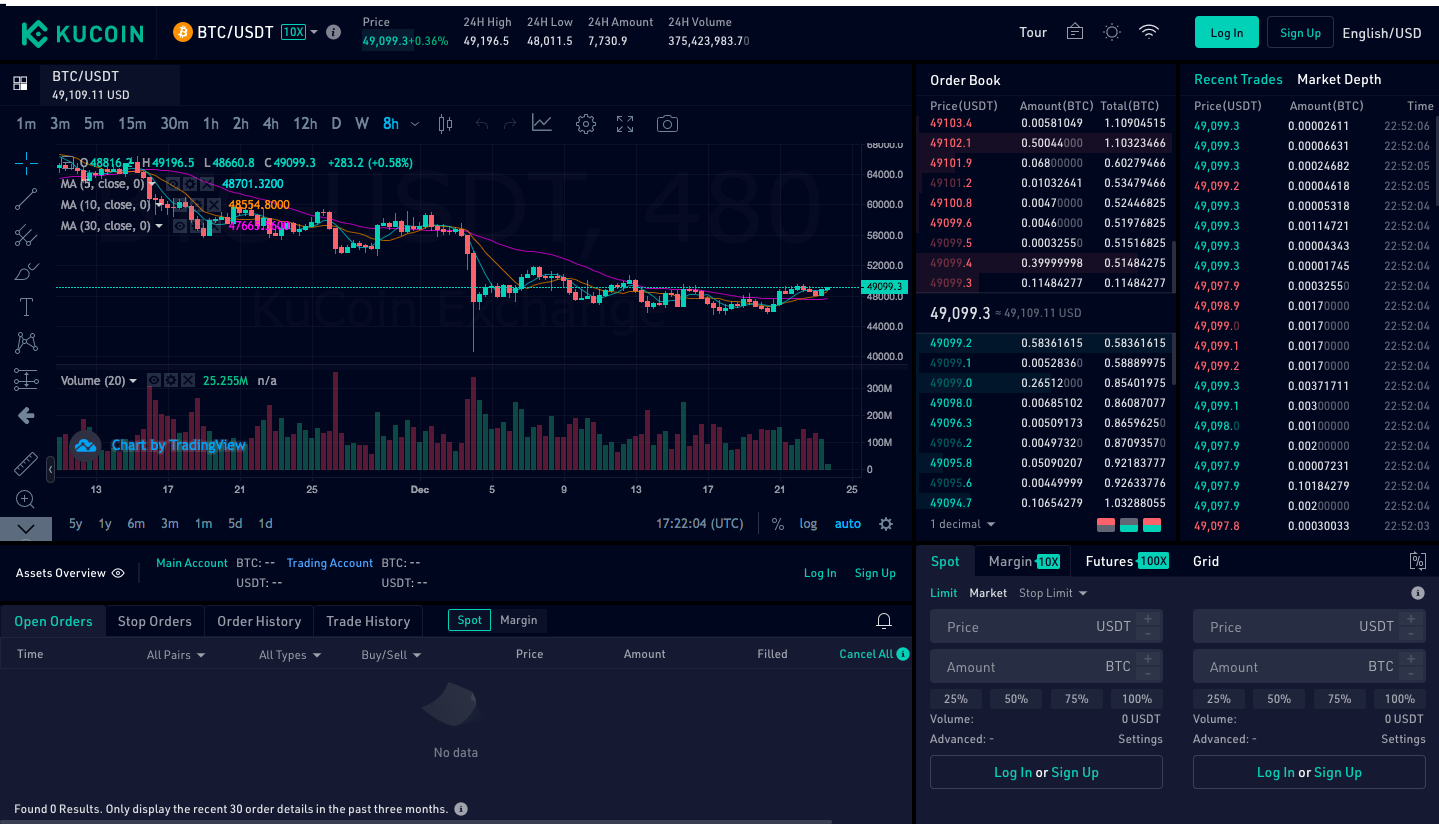
Task: Show sell orders only in order book
Action: pyautogui.click(x=1106, y=525)
